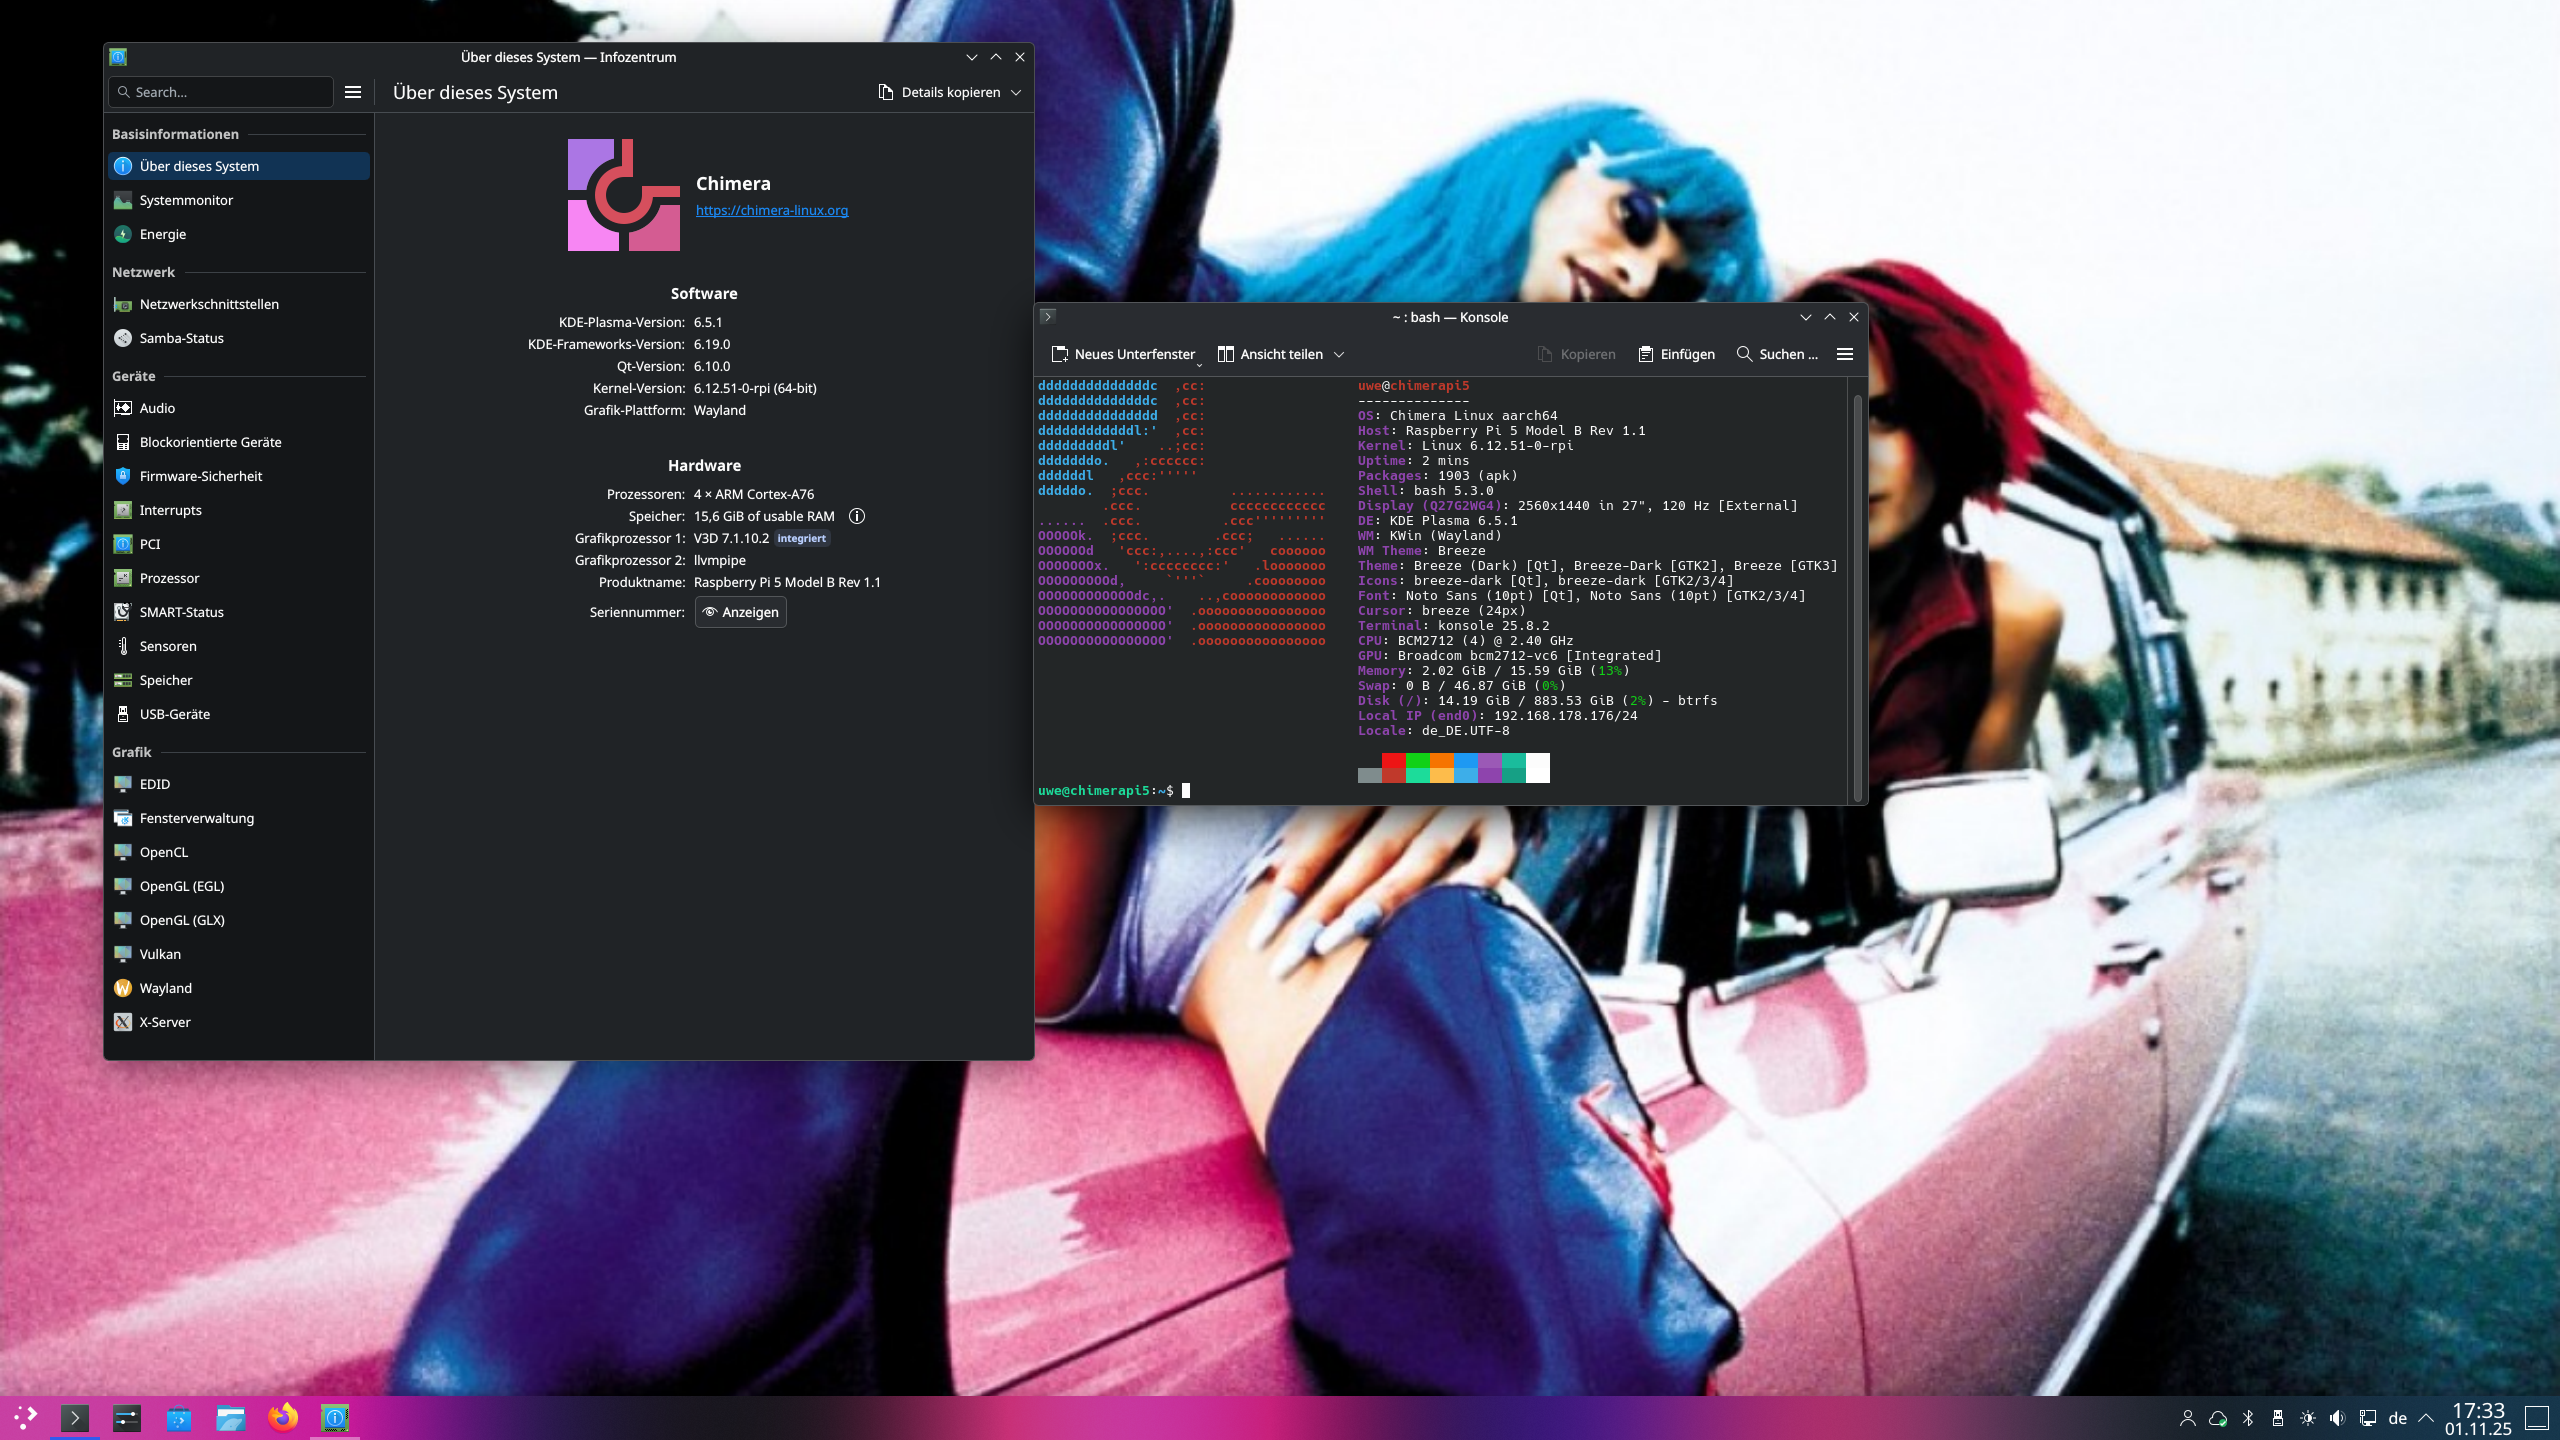Viewport: 2560px width, 1440px height.
Task: Open Firmware-Sicherheit sidebar entry
Action: (x=200, y=476)
